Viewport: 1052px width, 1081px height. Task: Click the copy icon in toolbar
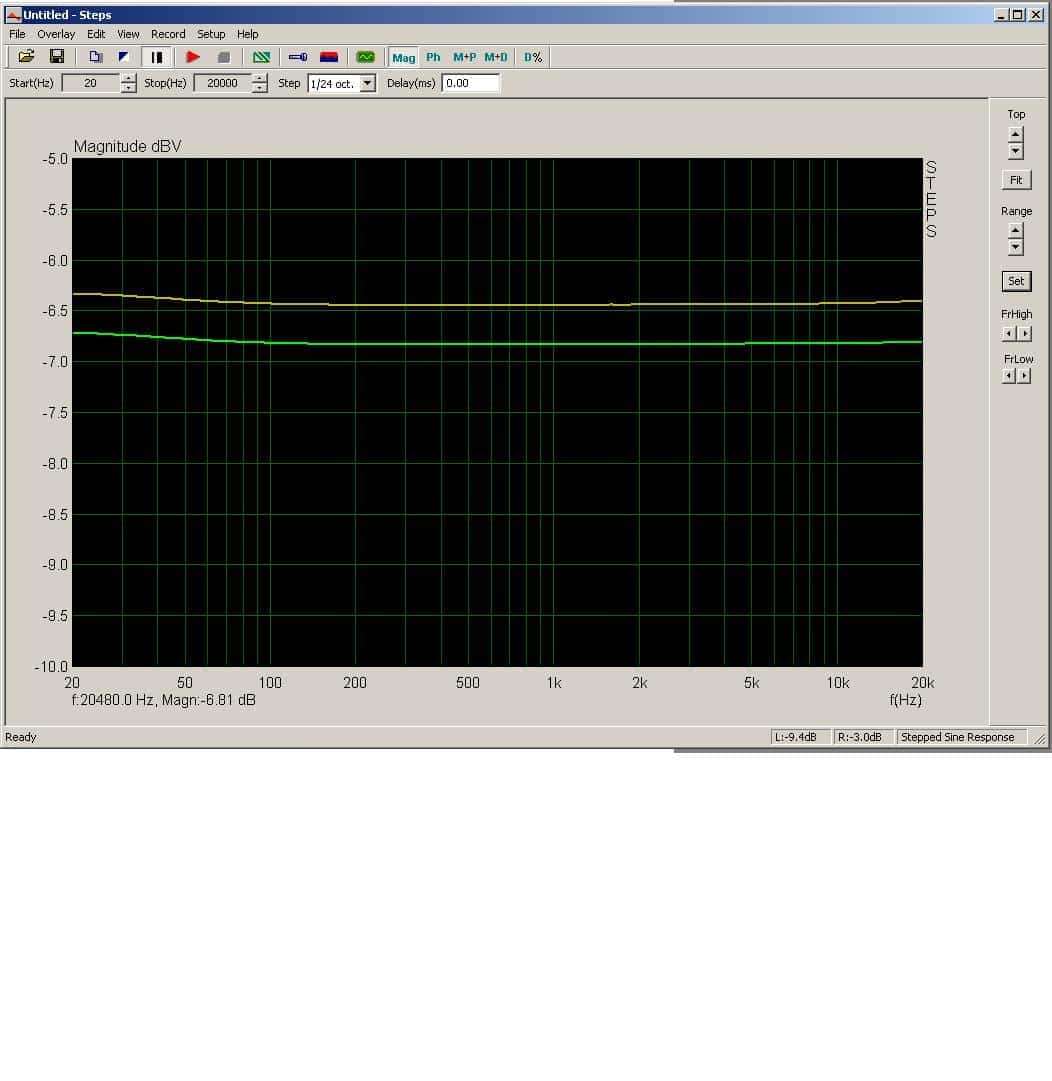[95, 57]
